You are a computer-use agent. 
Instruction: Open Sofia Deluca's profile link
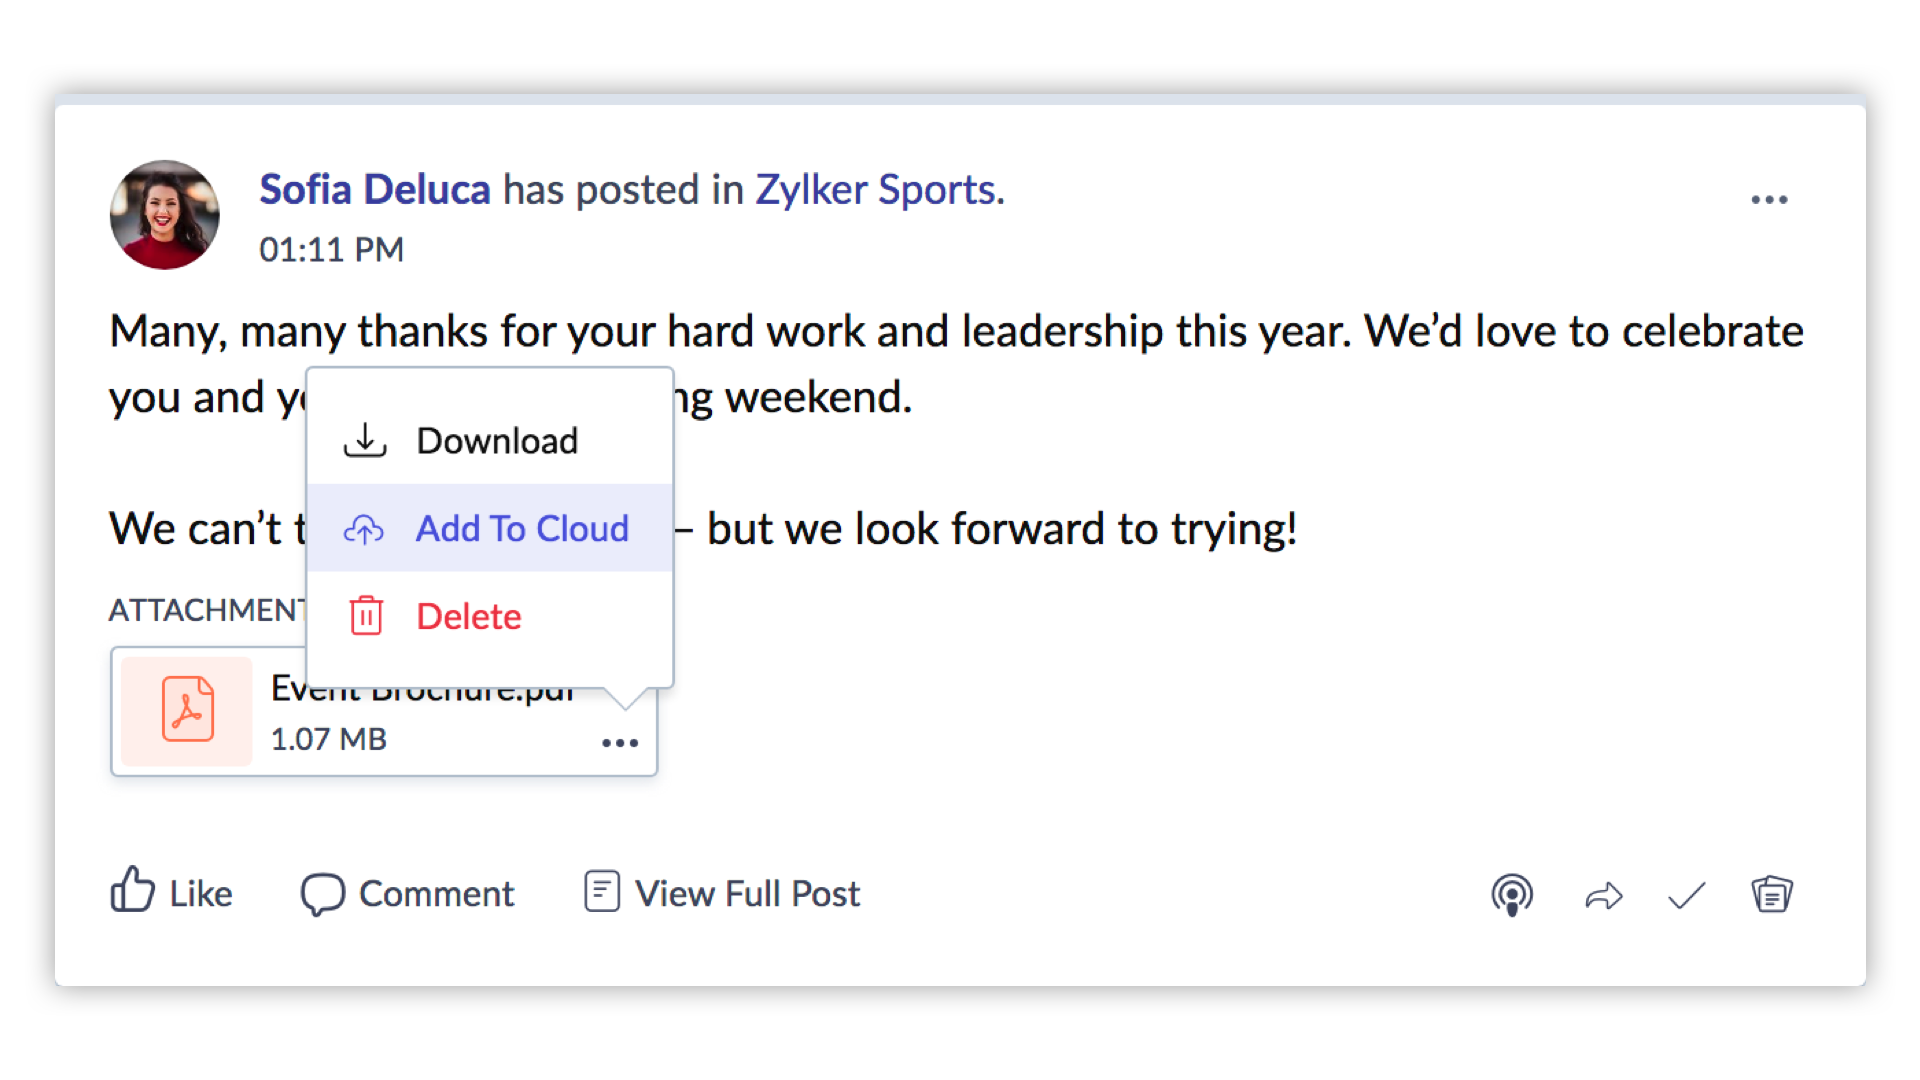pos(375,190)
